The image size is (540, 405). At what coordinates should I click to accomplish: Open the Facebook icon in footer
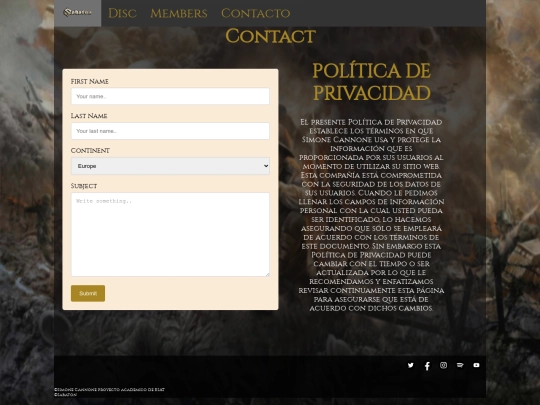tap(427, 366)
